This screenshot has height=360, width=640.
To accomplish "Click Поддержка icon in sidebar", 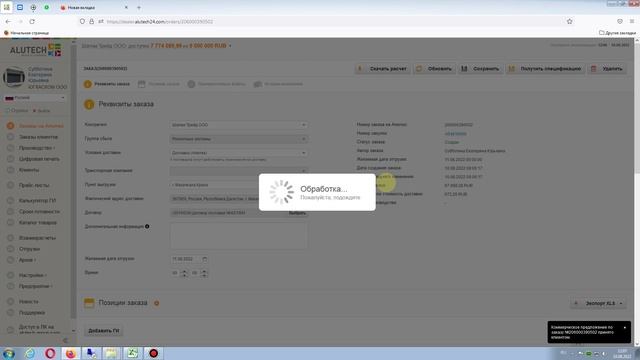I will pyautogui.click(x=11, y=313).
